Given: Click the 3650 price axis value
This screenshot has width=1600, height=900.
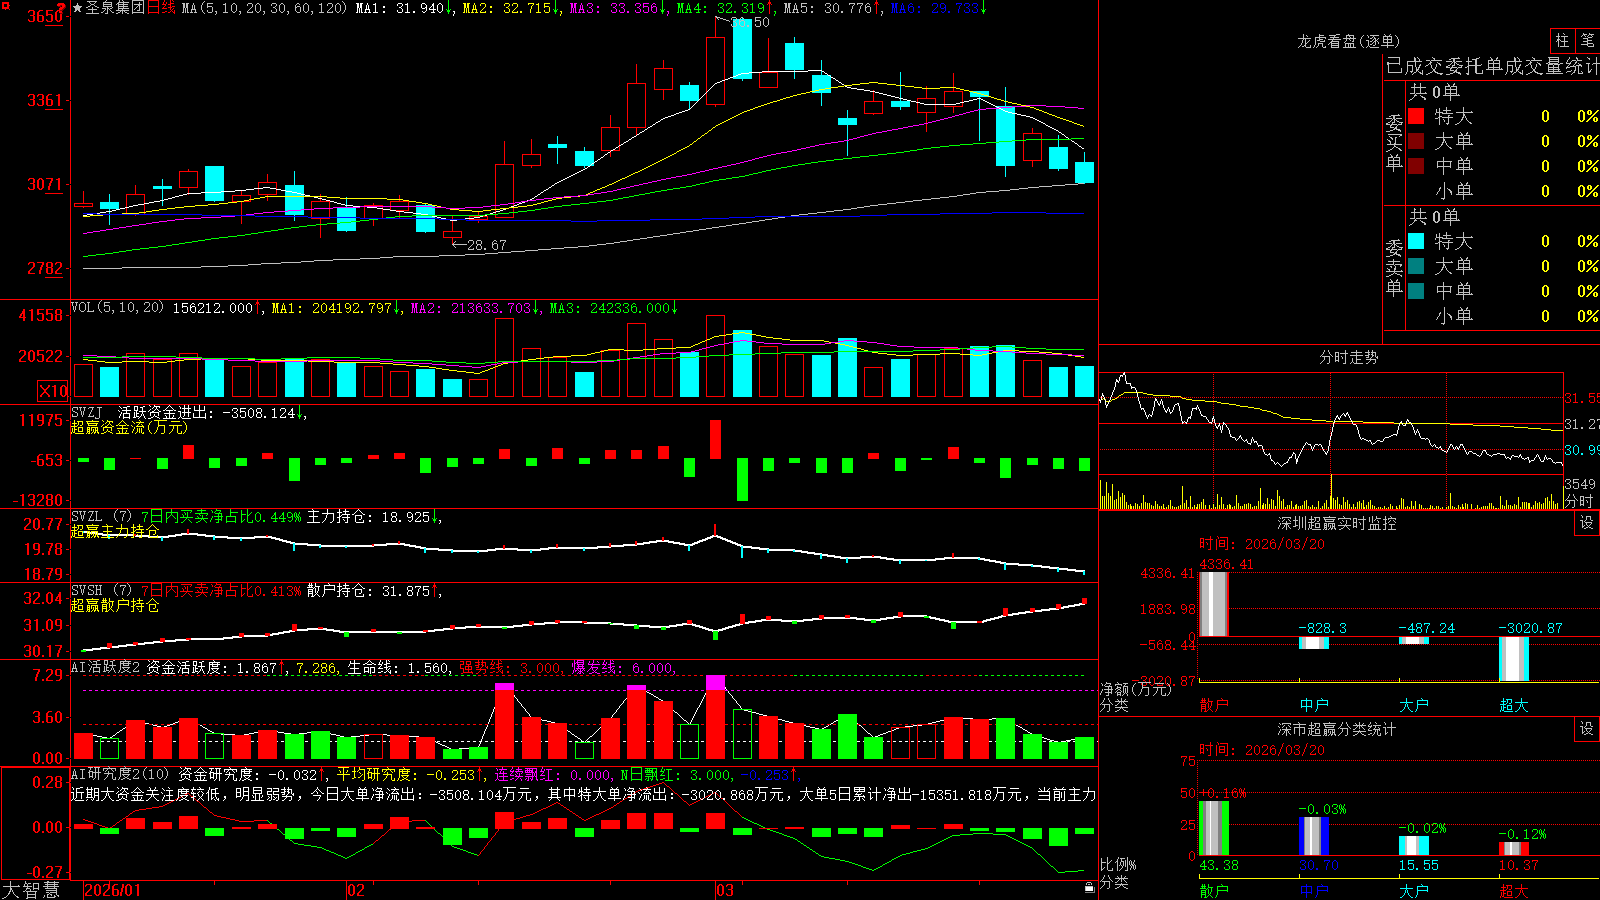Looking at the screenshot, I should tap(45, 16).
